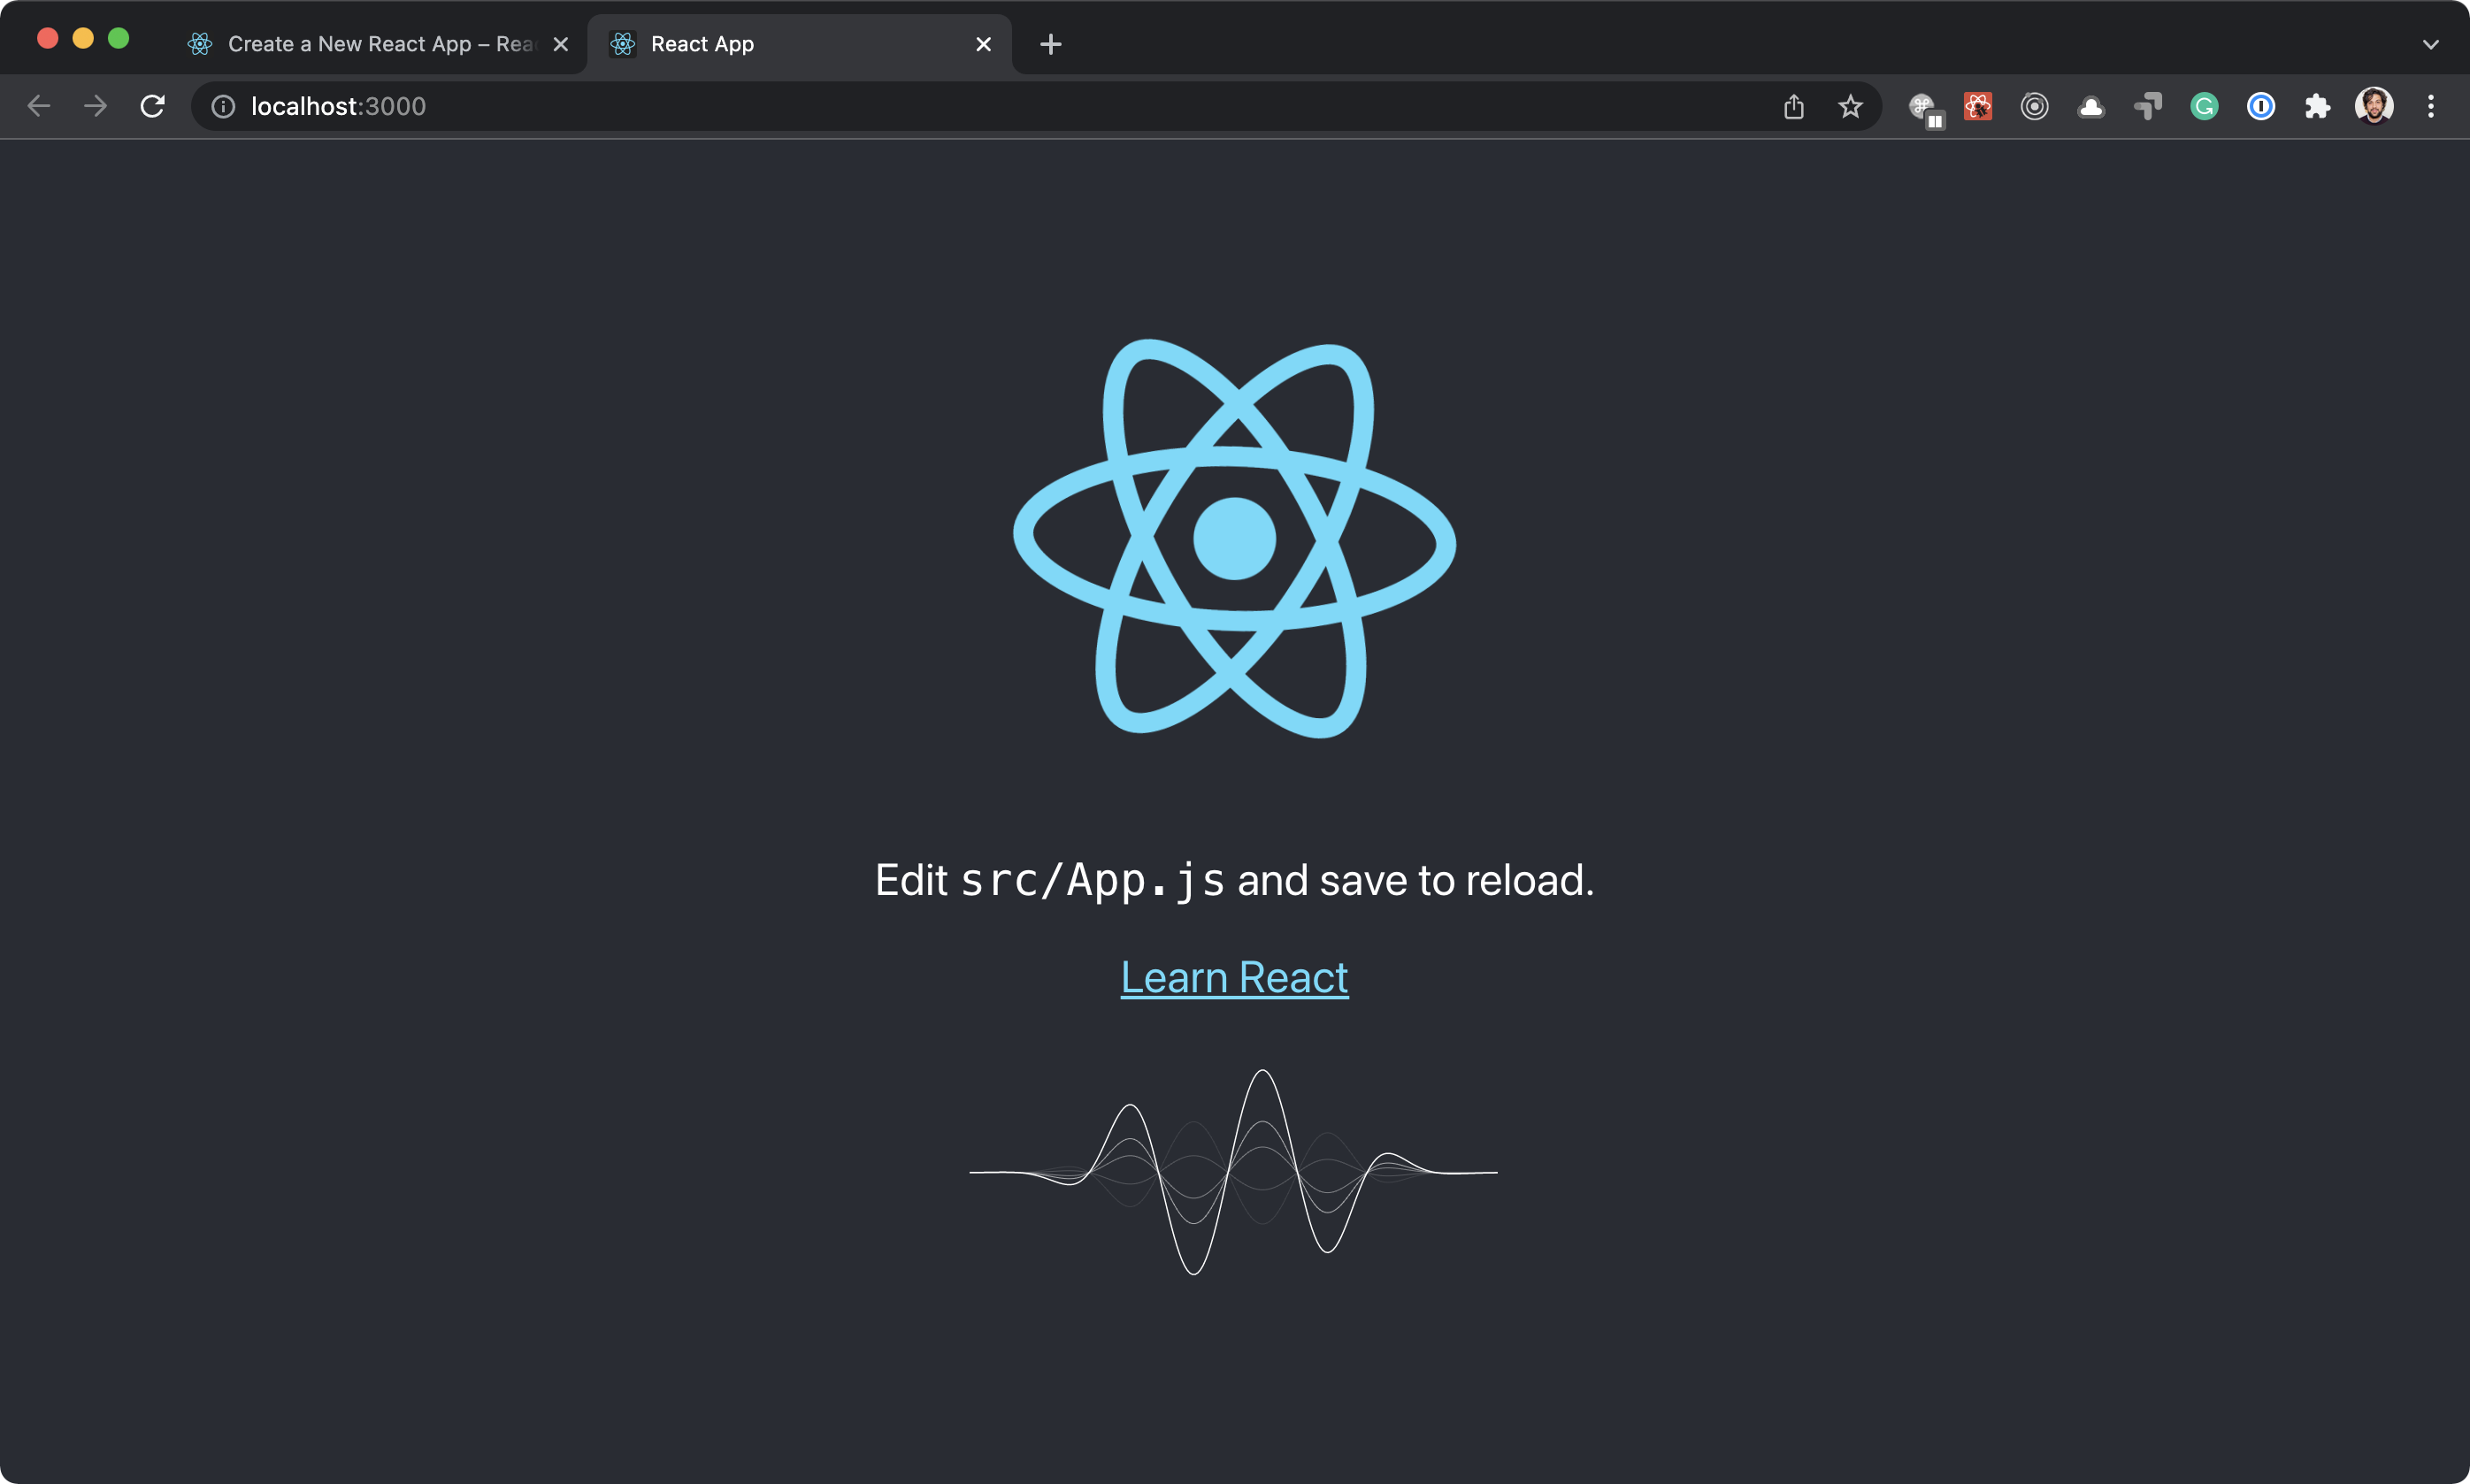Open the user profile avatar menu

point(2374,106)
